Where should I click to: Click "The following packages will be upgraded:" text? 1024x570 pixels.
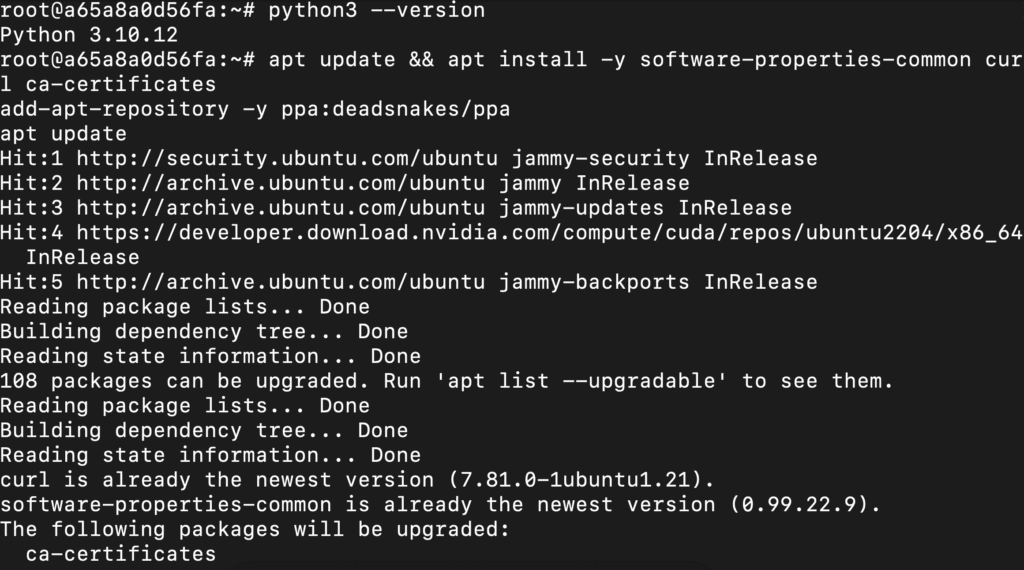click(x=256, y=528)
